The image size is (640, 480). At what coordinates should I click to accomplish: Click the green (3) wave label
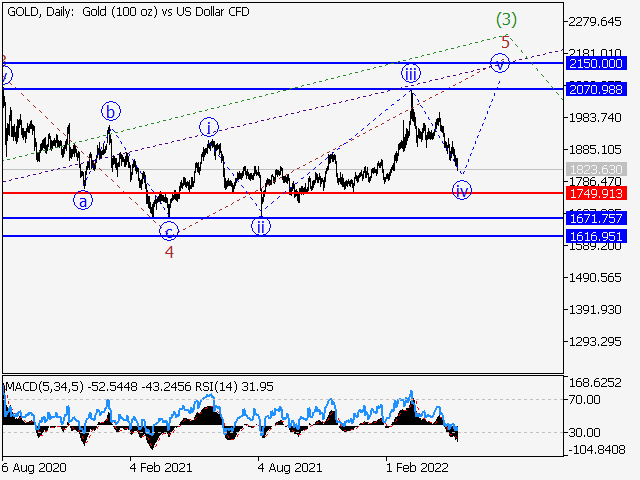pos(506,19)
